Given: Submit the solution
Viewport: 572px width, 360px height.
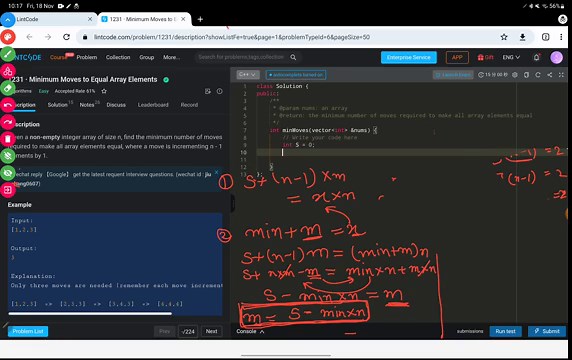Looking at the screenshot, I should 547,331.
